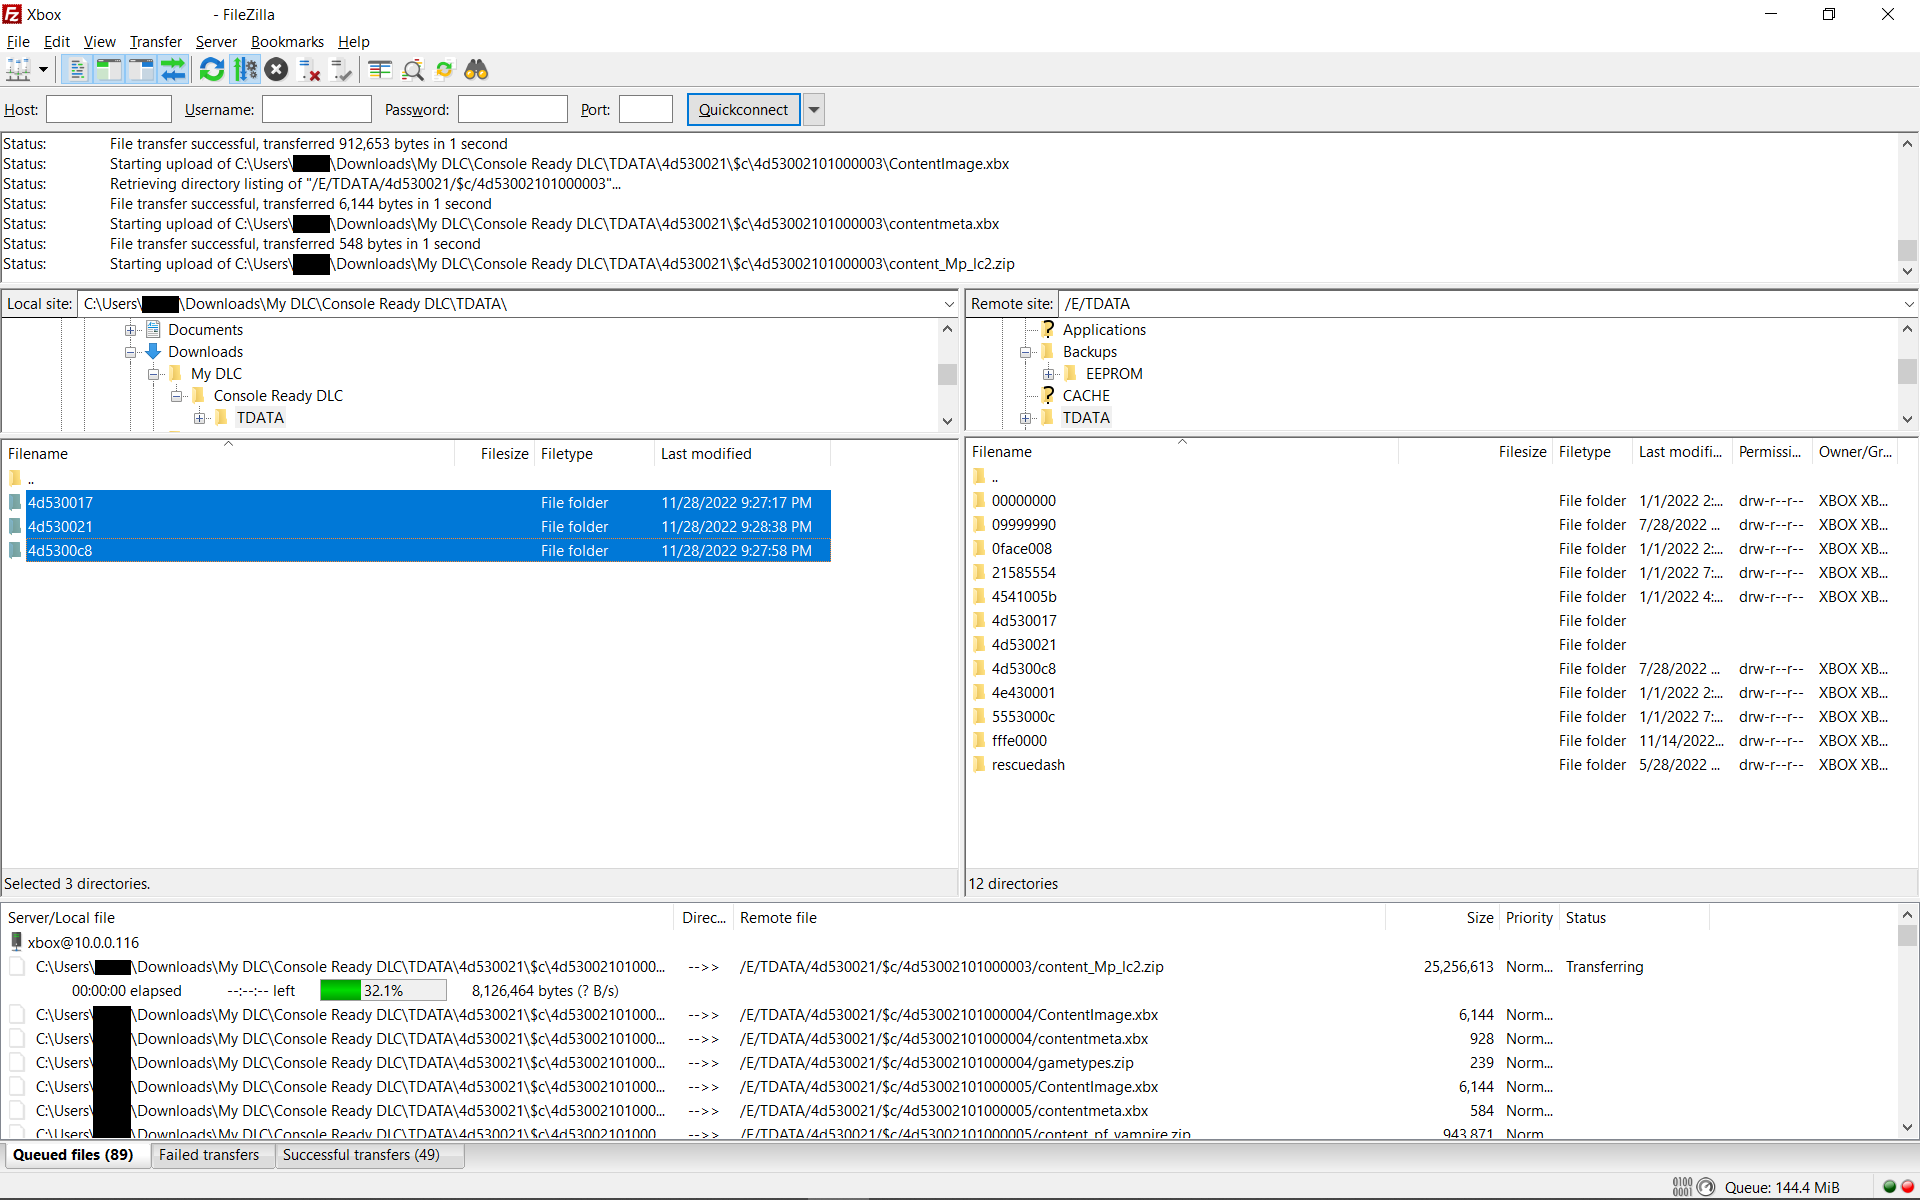
Task: Toggle transfer queue display
Action: tap(173, 70)
